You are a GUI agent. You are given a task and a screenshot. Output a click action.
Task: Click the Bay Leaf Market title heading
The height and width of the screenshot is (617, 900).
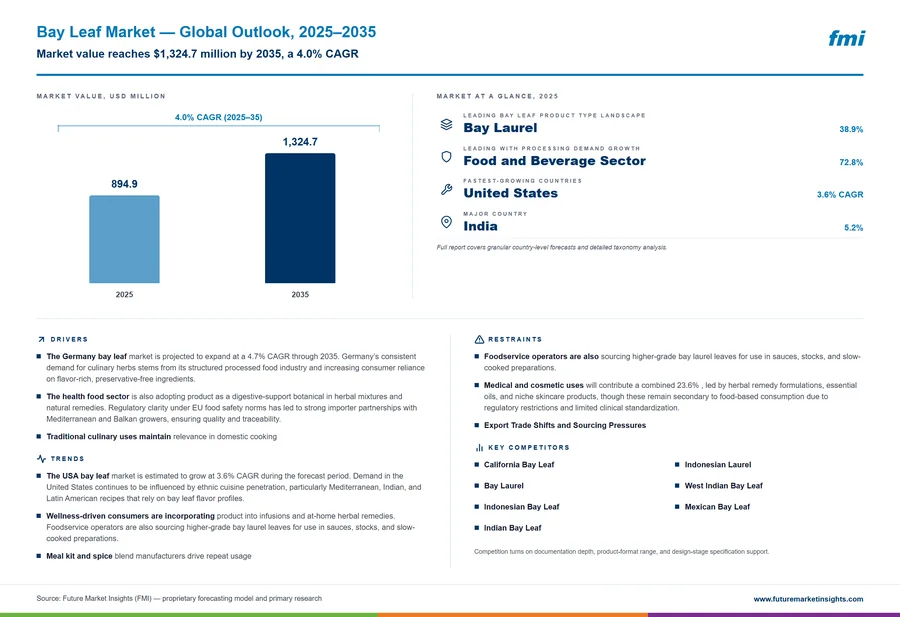point(206,32)
